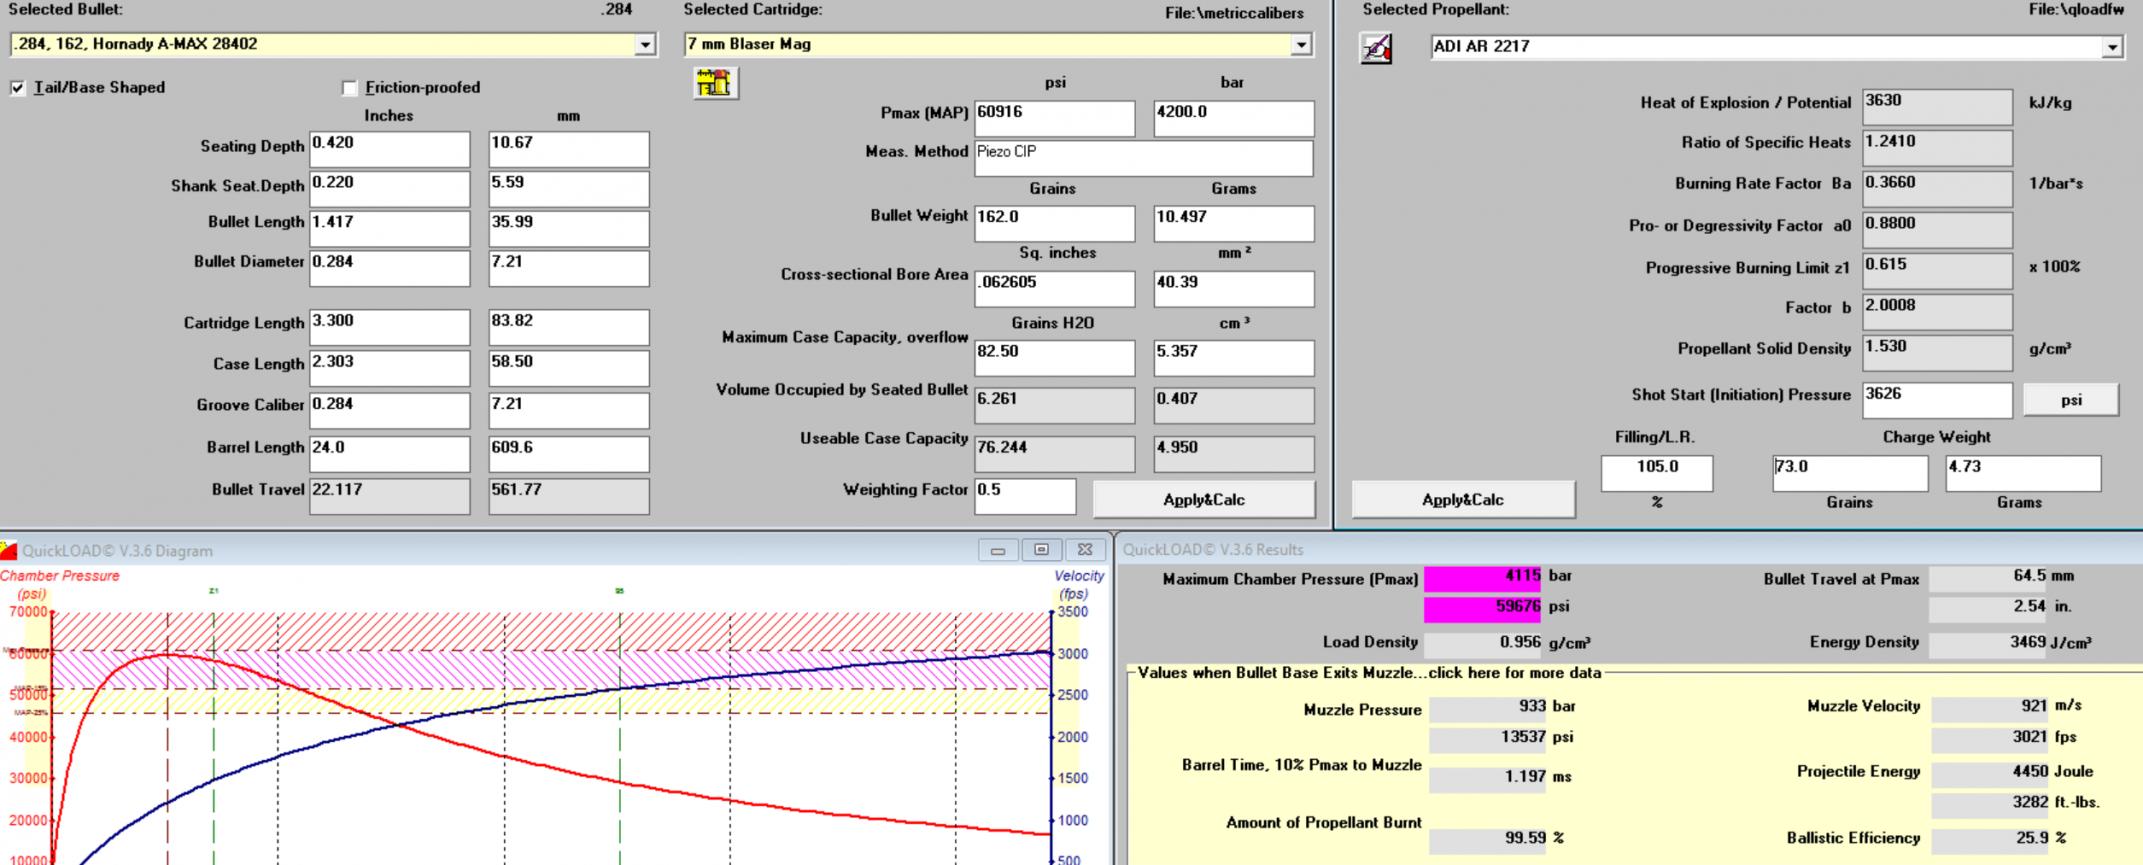The width and height of the screenshot is (2143, 865).
Task: Click the cartridge dimensions icon under Selected Cartridge
Action: [x=715, y=83]
